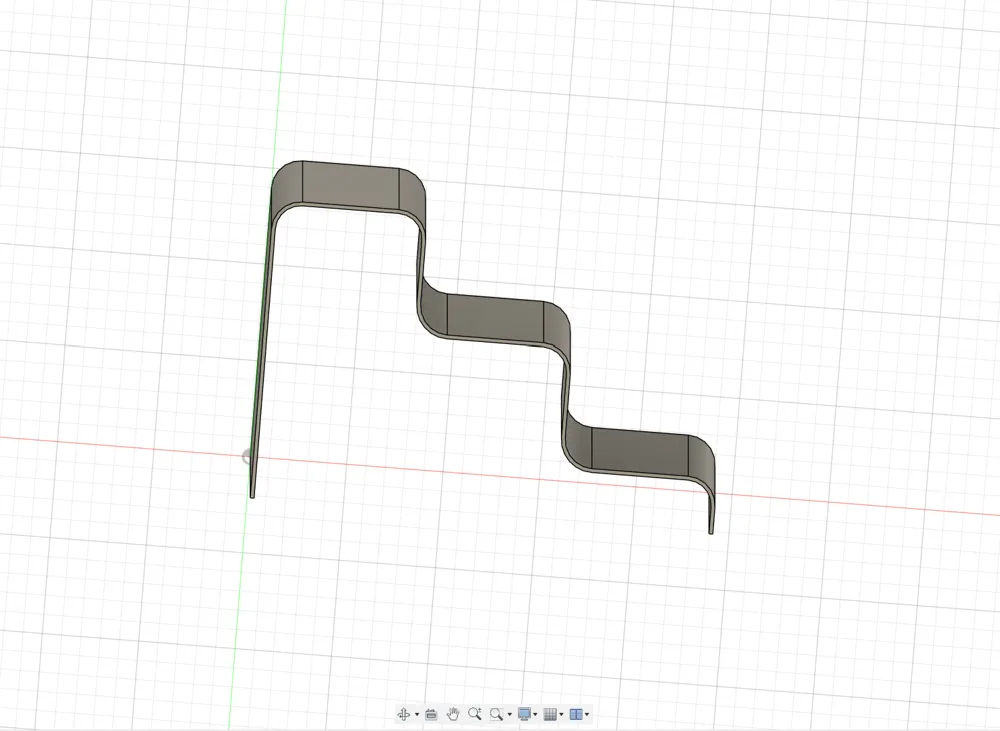The height and width of the screenshot is (731, 1000).
Task: Select the Zoom magnifier tool with plus
Action: (x=474, y=714)
